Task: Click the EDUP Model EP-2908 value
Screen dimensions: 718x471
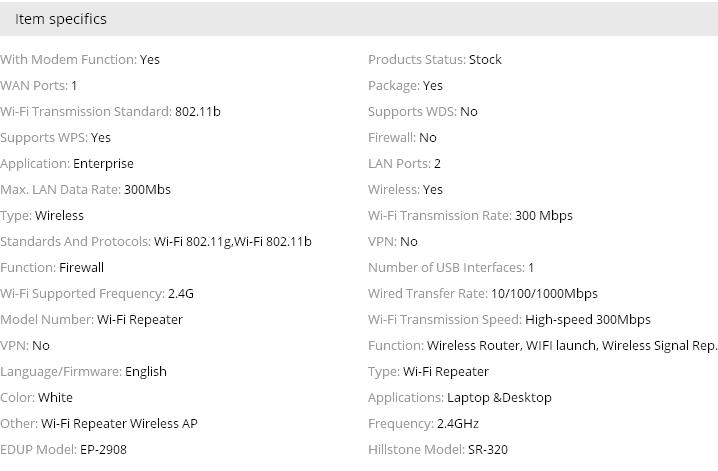Action: click(x=103, y=449)
